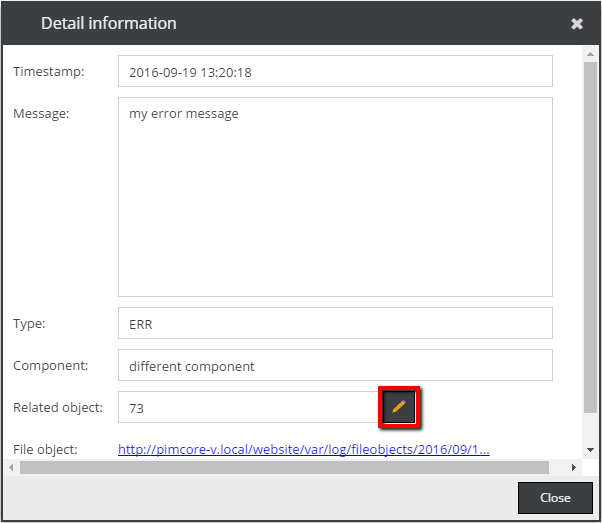Click the Component field

coord(335,365)
